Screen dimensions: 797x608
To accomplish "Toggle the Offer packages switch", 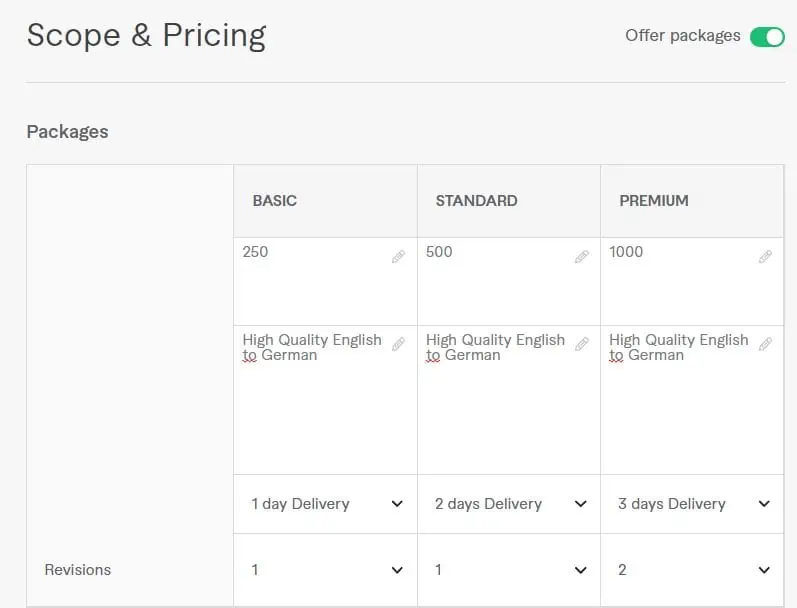I will point(767,37).
